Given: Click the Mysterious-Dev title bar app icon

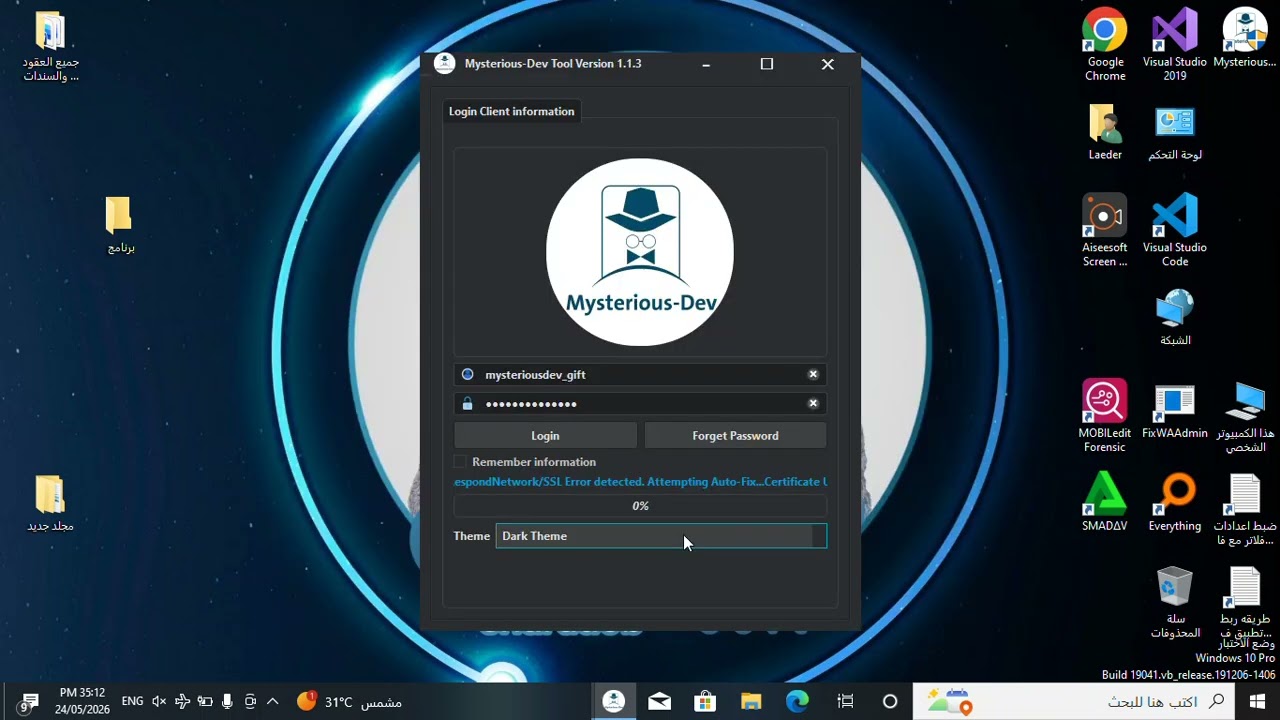Looking at the screenshot, I should pyautogui.click(x=444, y=63).
